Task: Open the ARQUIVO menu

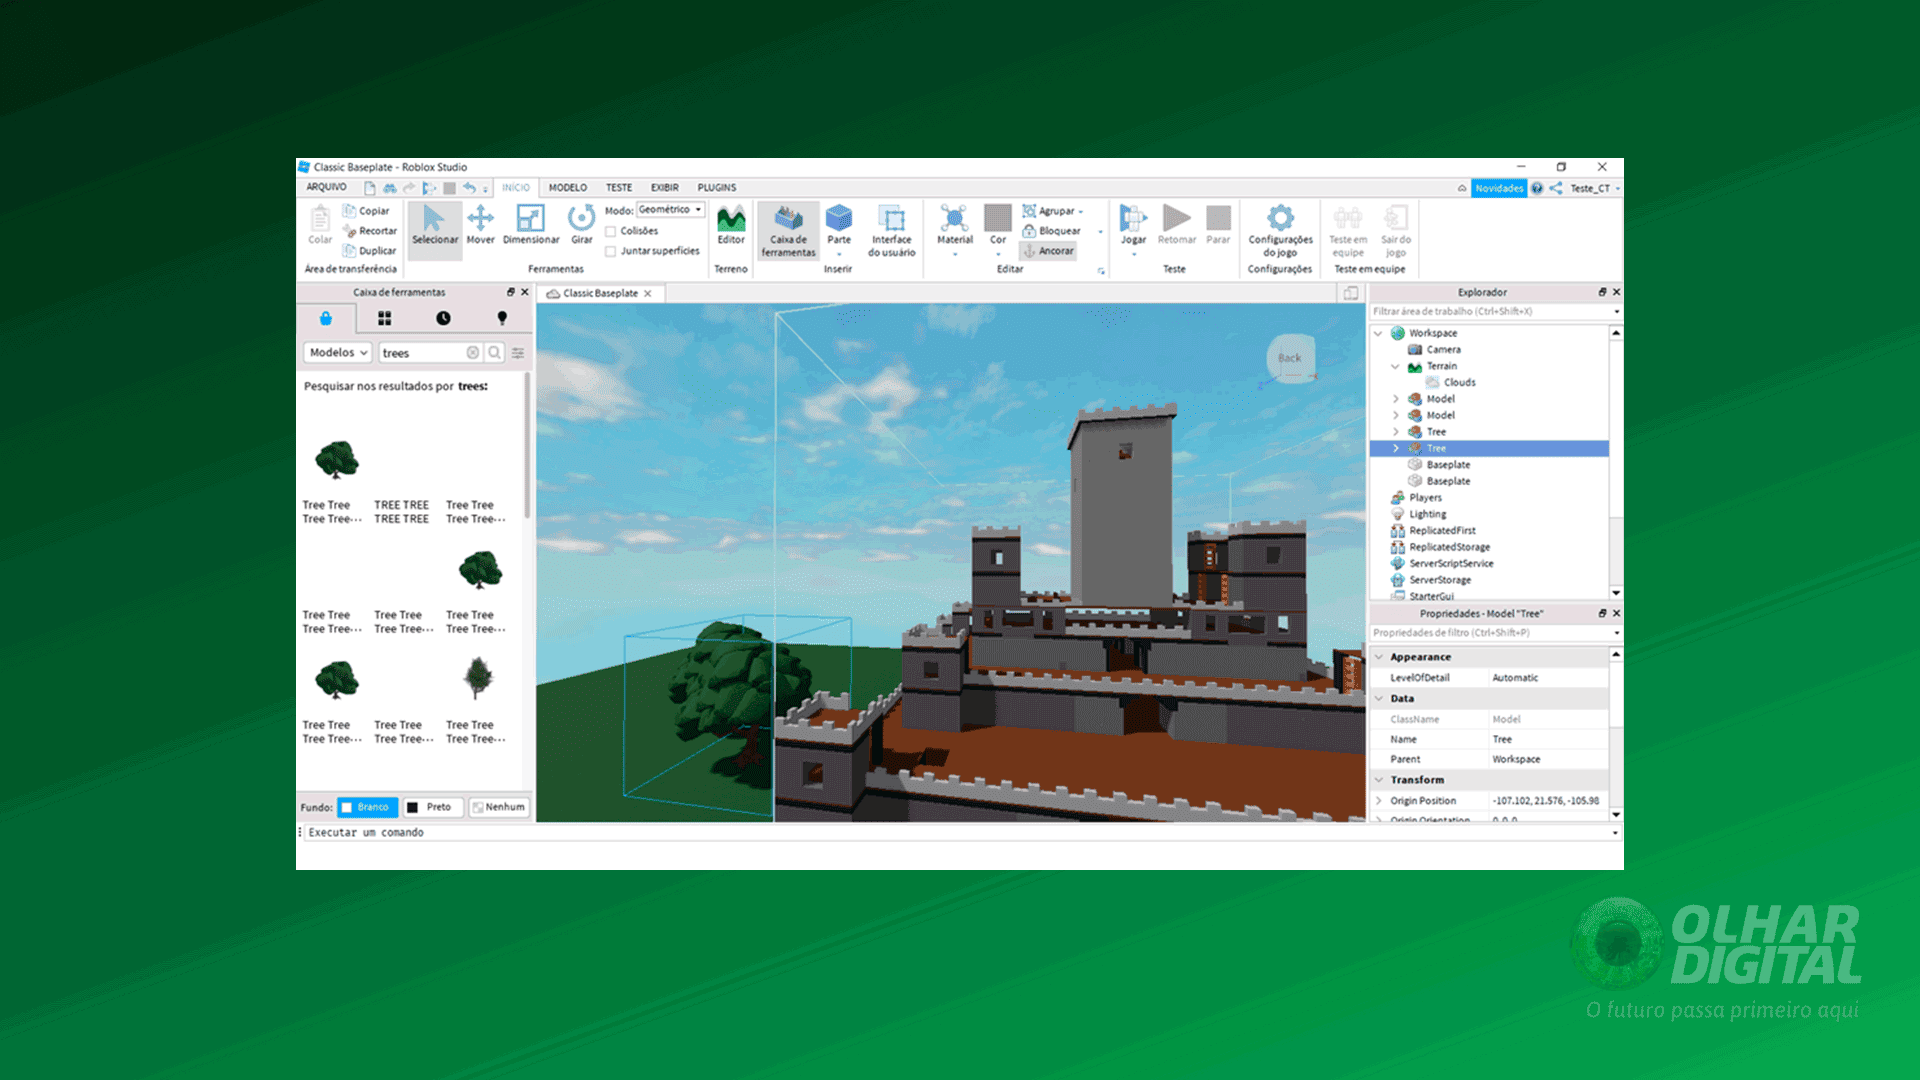Action: 327,187
